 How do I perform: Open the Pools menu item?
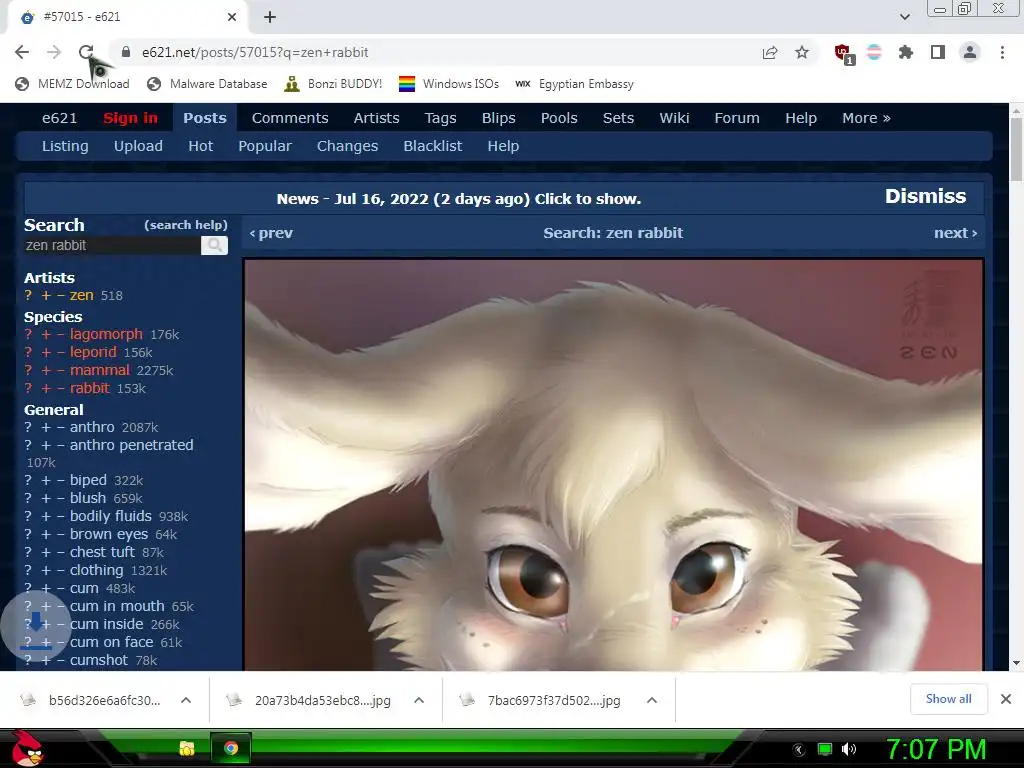[x=559, y=118]
